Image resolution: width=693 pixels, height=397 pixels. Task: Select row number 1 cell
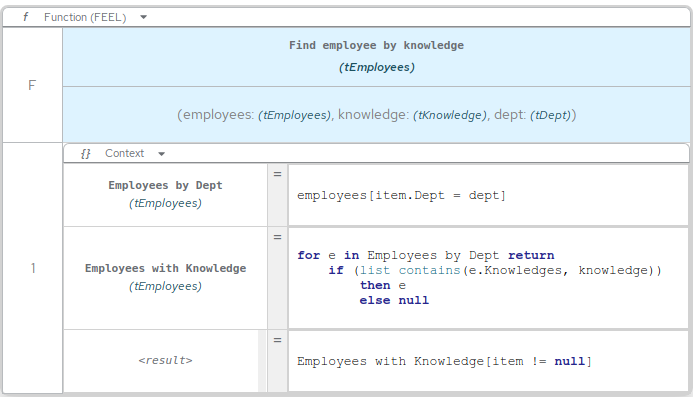click(x=32, y=268)
